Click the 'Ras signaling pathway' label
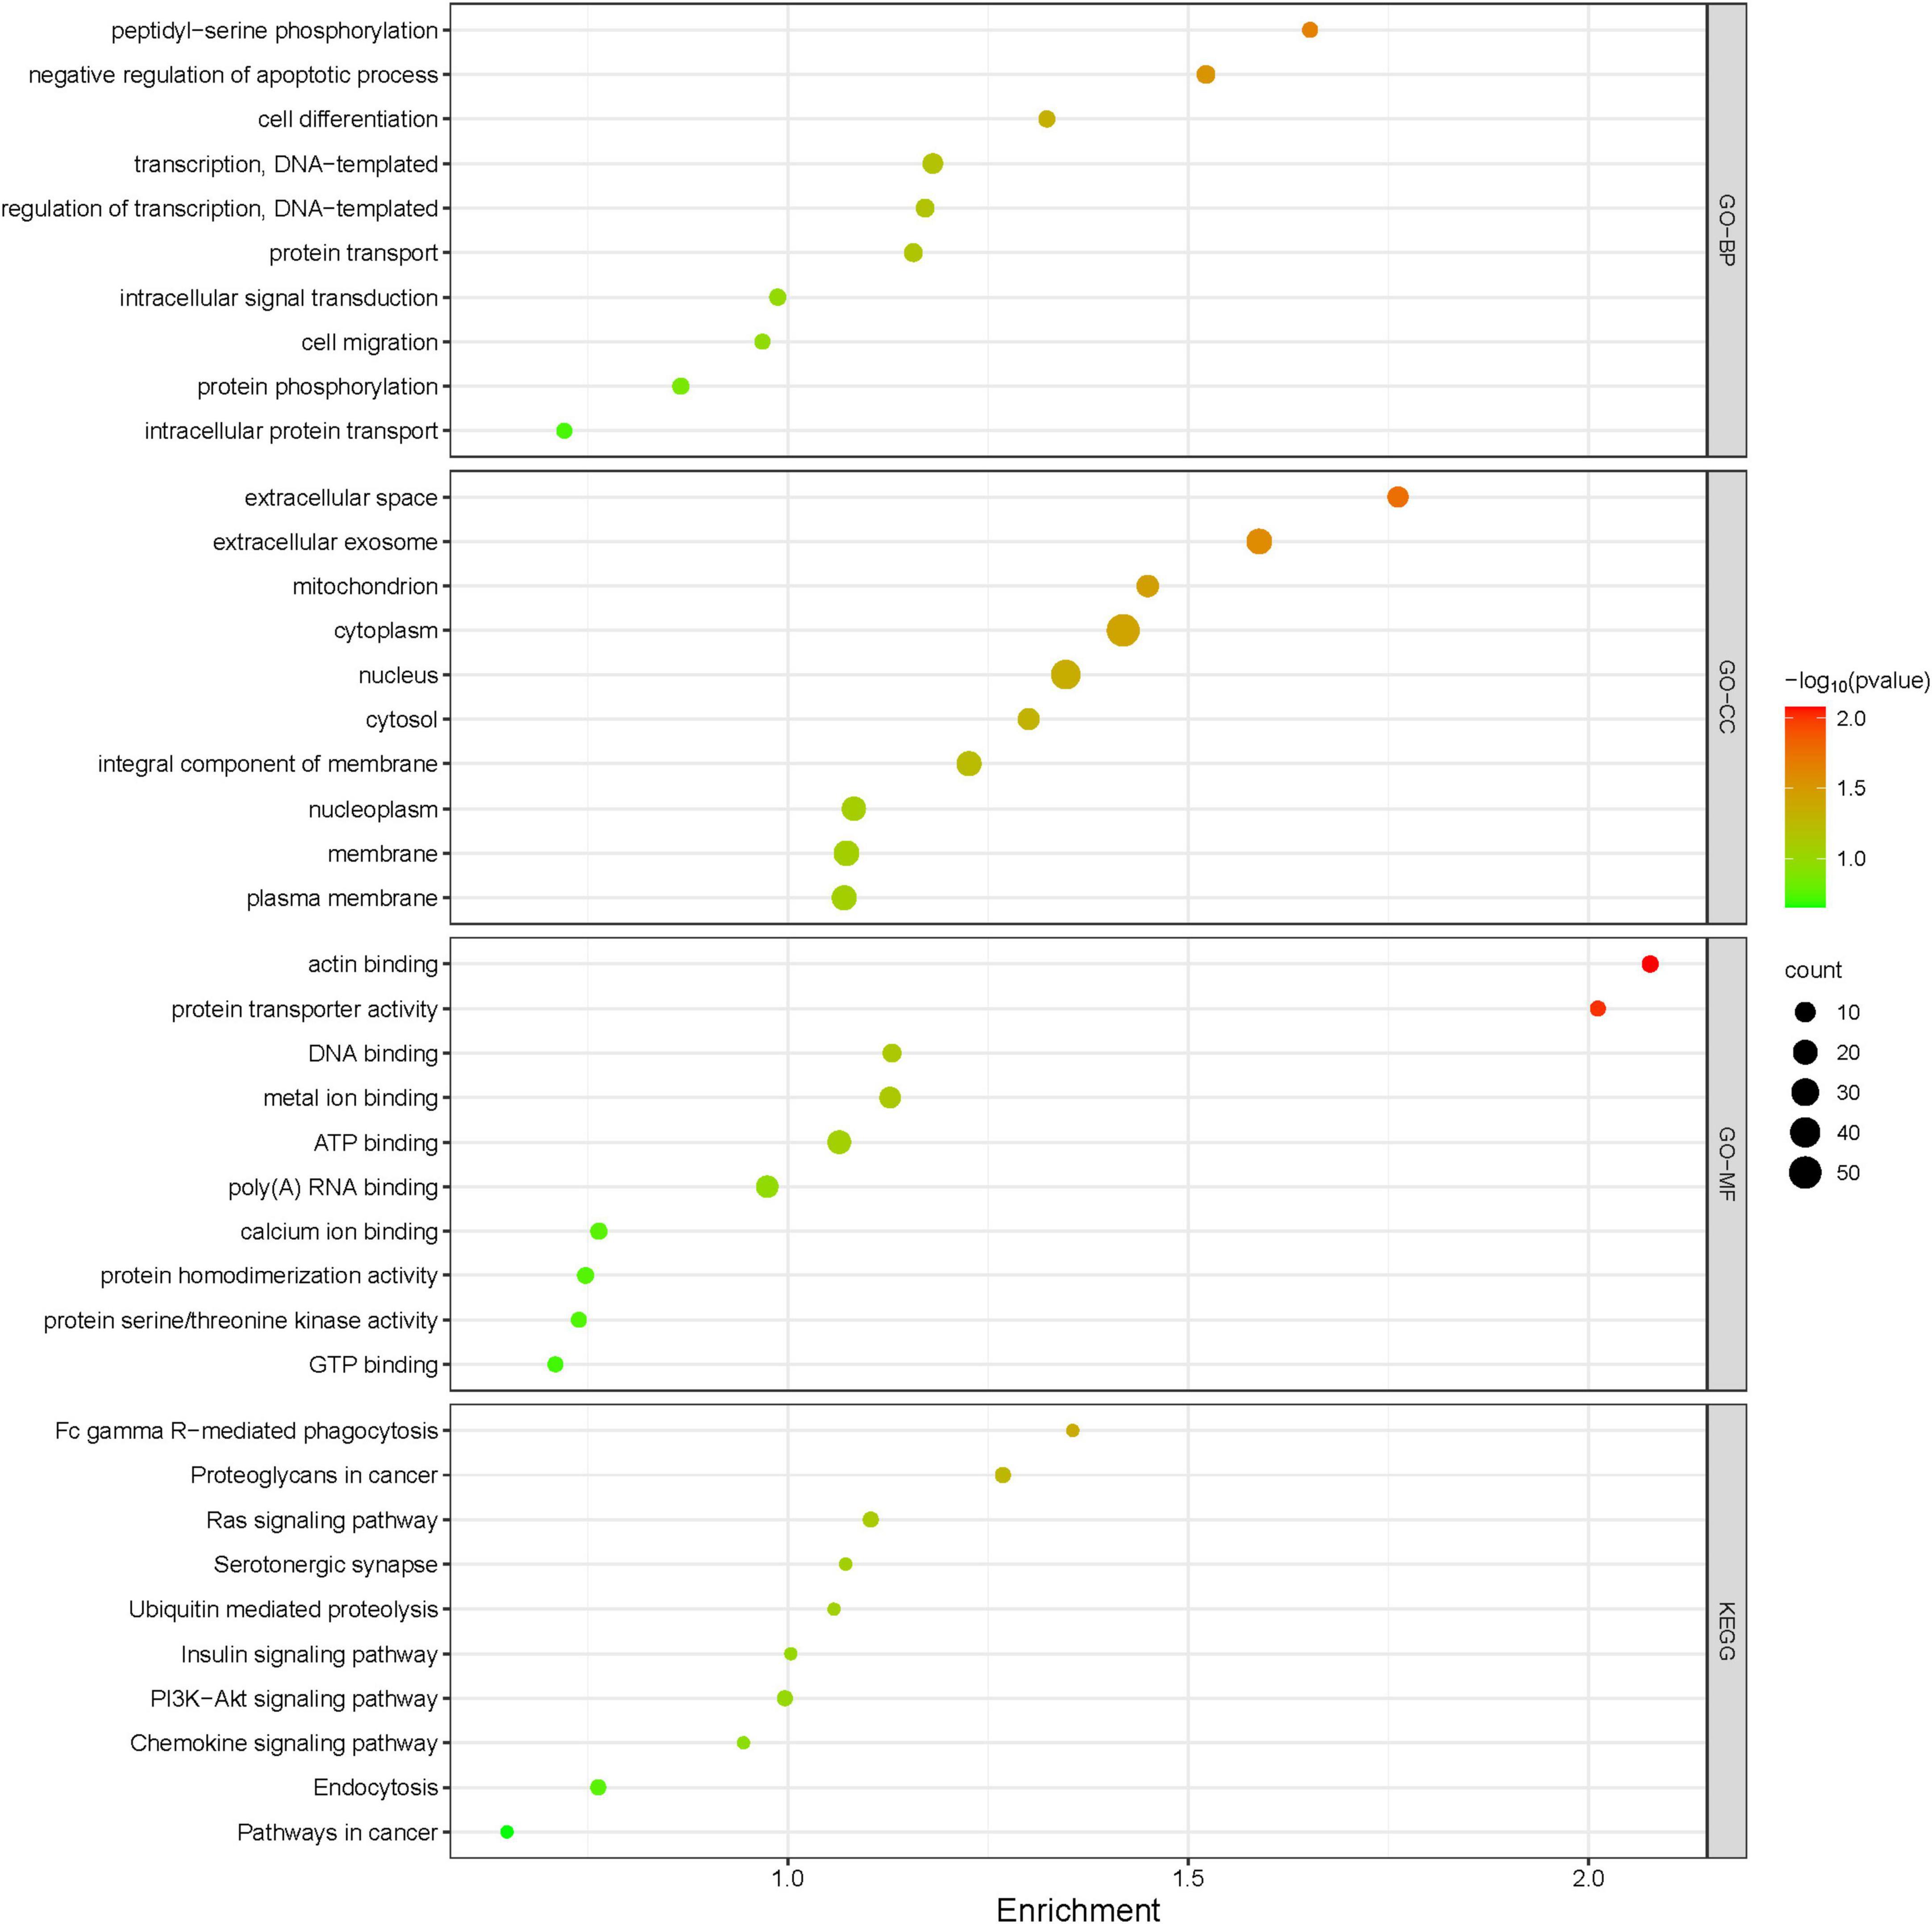Image resolution: width=1932 pixels, height=1924 pixels. coord(322,1520)
